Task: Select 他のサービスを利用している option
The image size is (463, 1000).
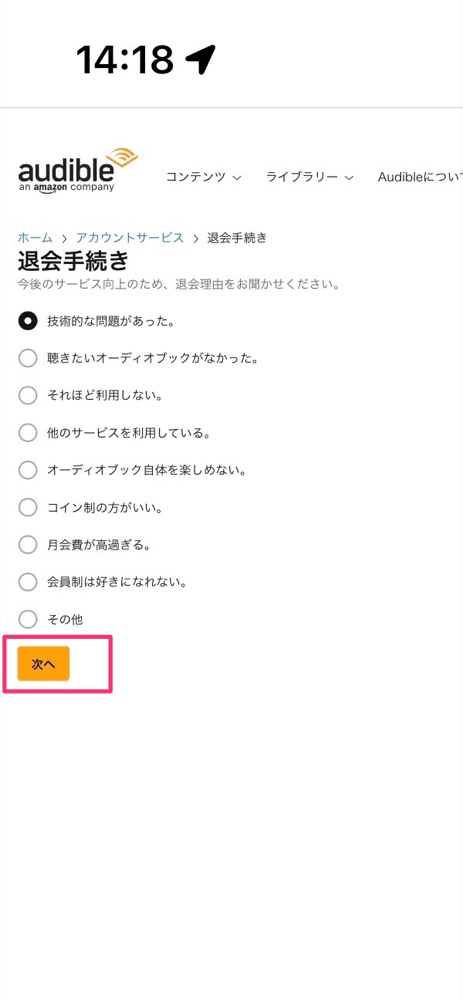Action: click(x=27, y=433)
